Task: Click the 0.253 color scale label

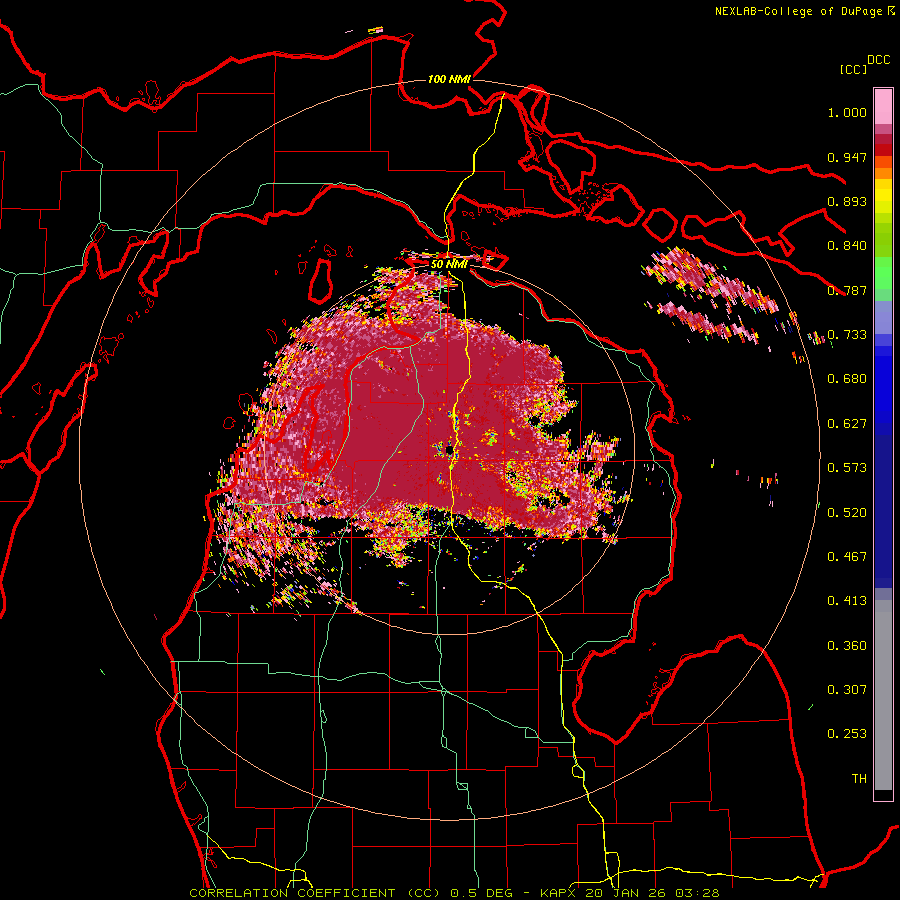Action: click(847, 734)
